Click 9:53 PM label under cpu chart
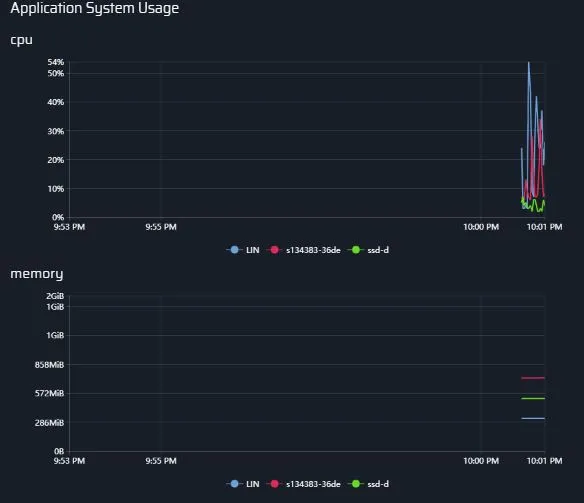Viewport: 584px width, 503px height. click(69, 227)
